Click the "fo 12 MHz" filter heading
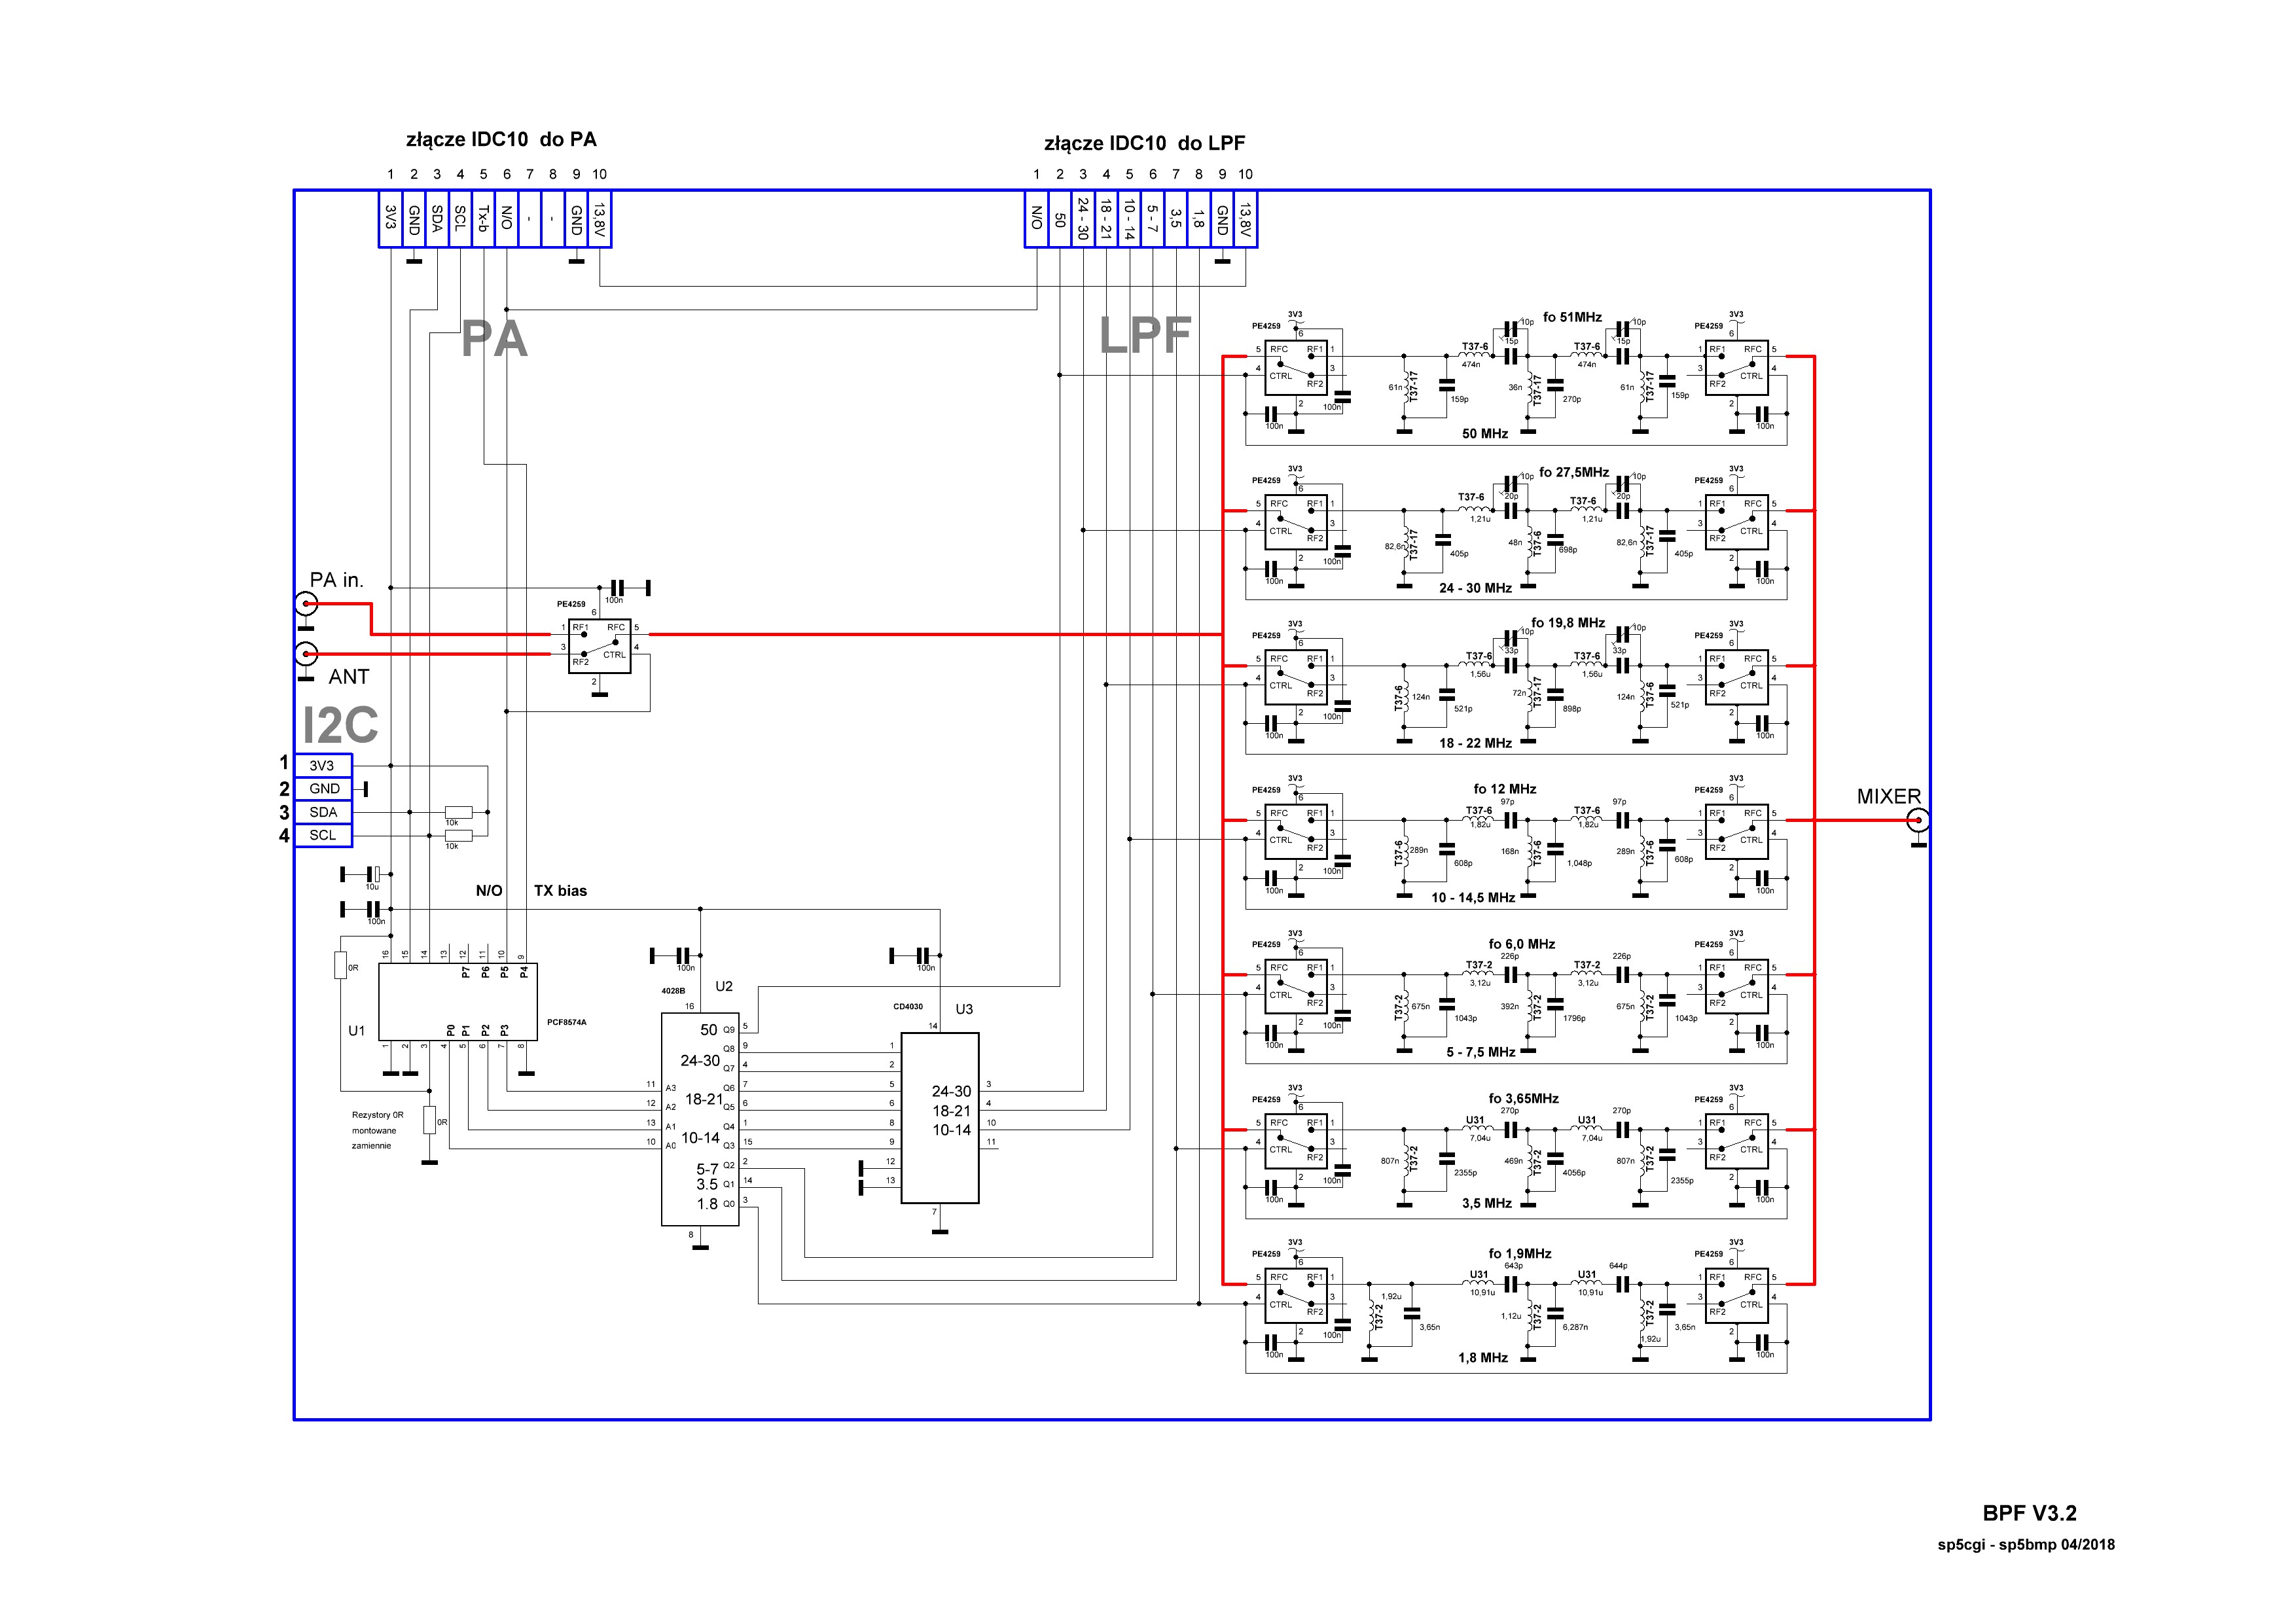This screenshot has width=2296, height=1623. pos(1504,789)
